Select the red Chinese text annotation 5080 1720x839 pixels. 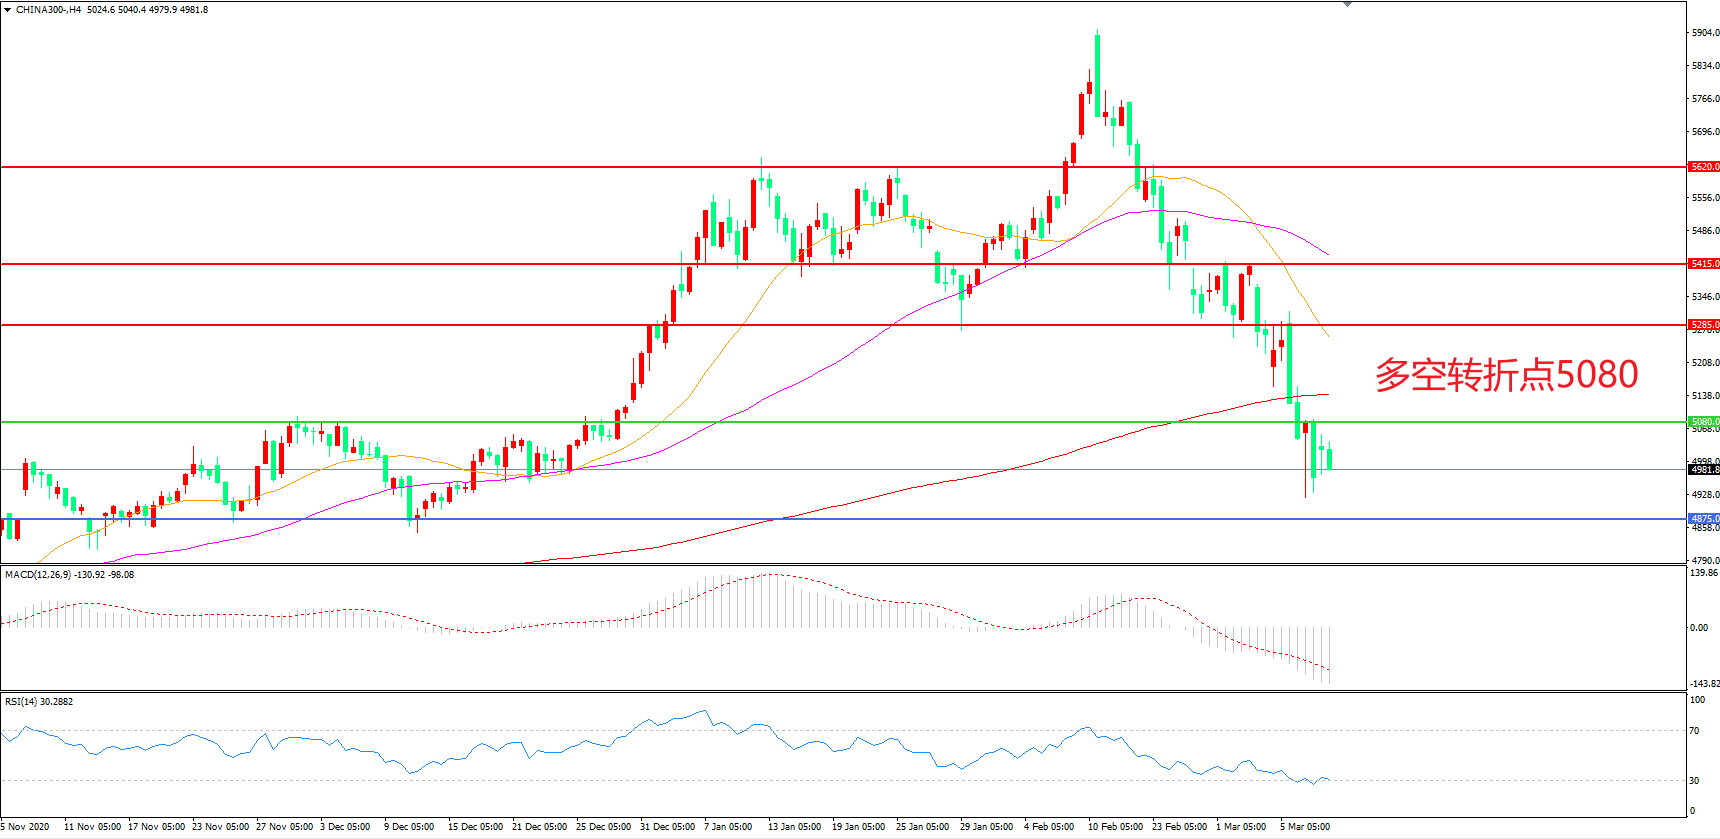[1506, 375]
